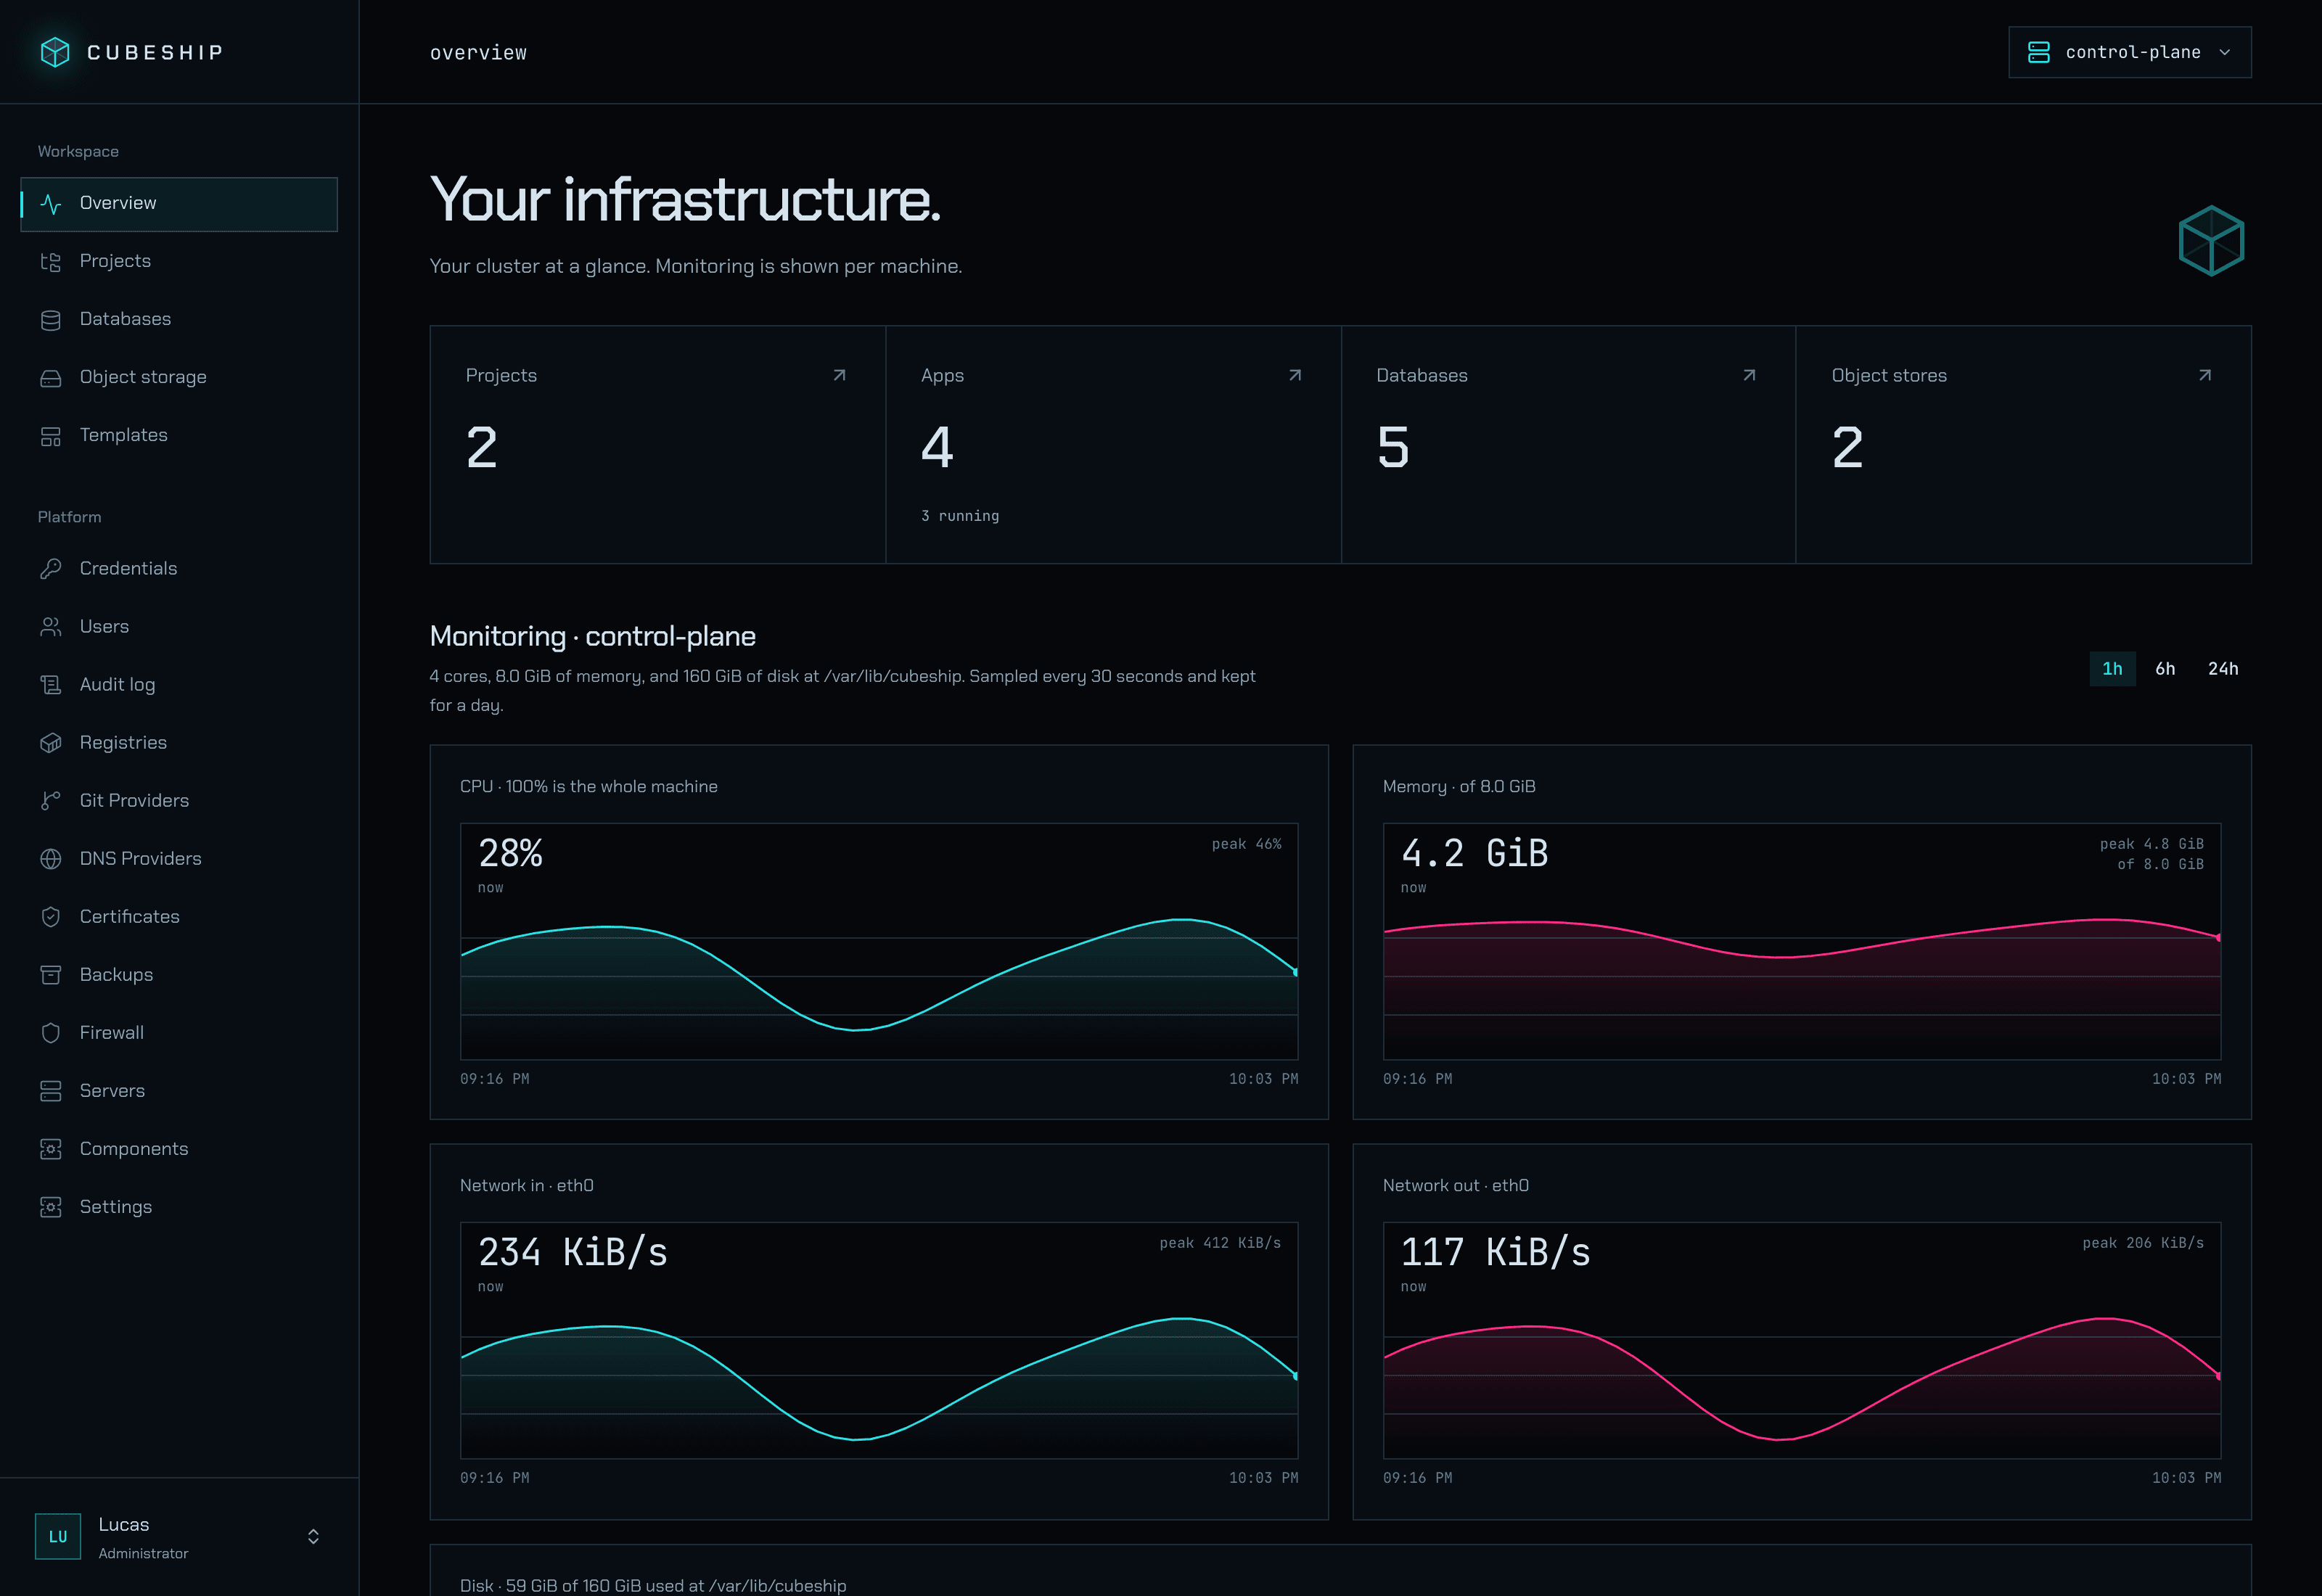Open Object storage from the sidebar

pyautogui.click(x=179, y=378)
